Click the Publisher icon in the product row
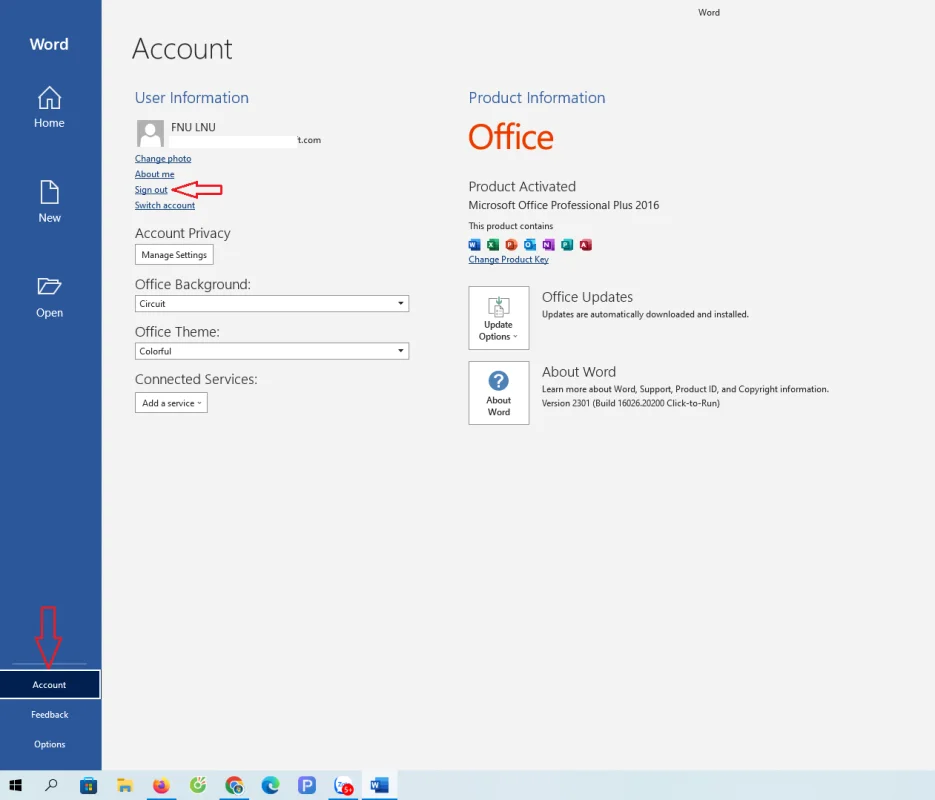Screen dimensions: 935x800 pos(566,244)
